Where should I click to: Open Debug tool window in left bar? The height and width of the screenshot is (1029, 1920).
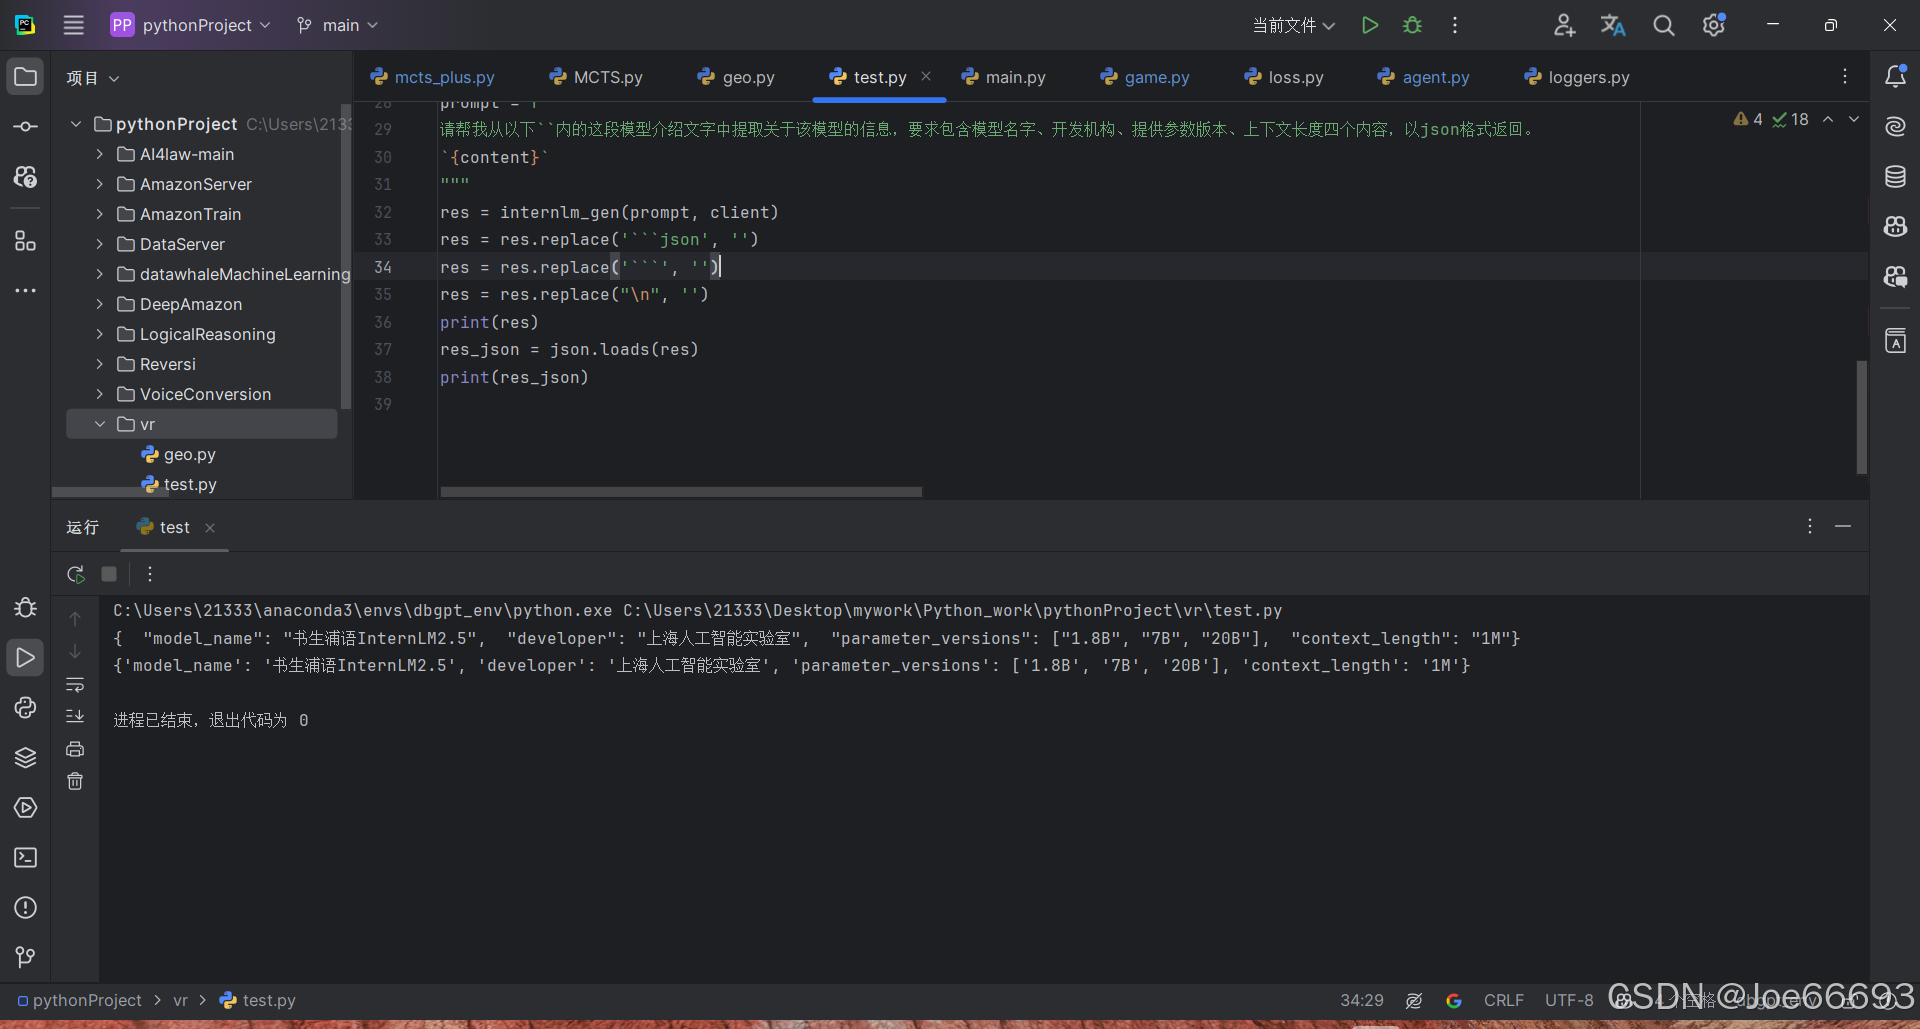[x=26, y=607]
